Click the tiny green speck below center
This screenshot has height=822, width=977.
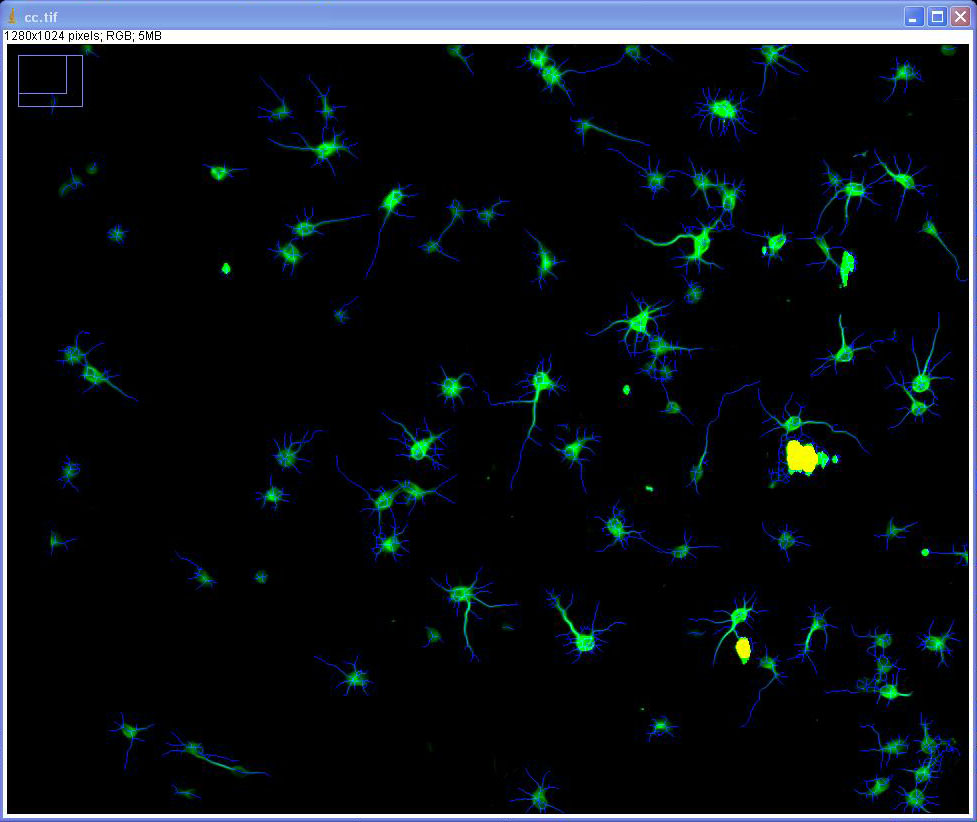click(649, 489)
